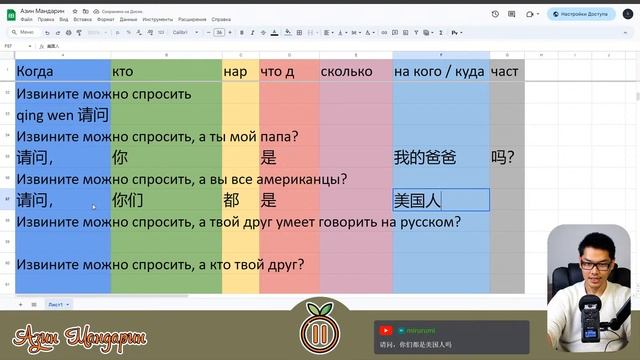Add a new sheet with plus
640x360 pixels.
coord(20,304)
